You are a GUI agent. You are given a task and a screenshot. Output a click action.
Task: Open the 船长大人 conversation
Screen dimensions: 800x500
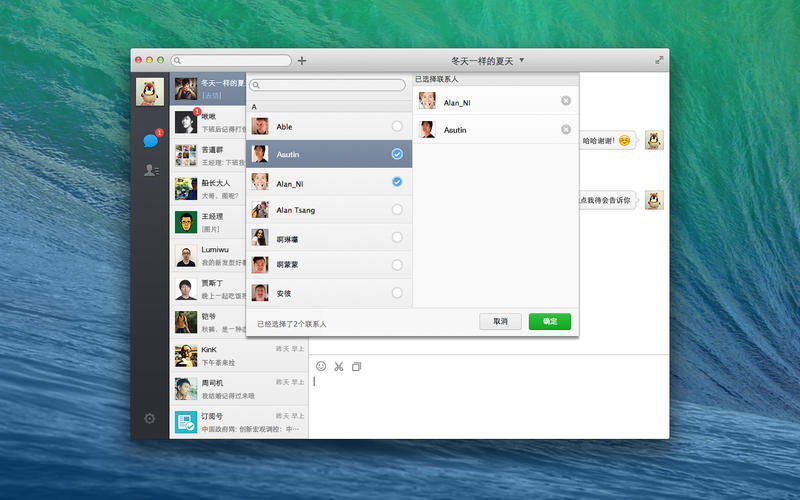(x=208, y=189)
